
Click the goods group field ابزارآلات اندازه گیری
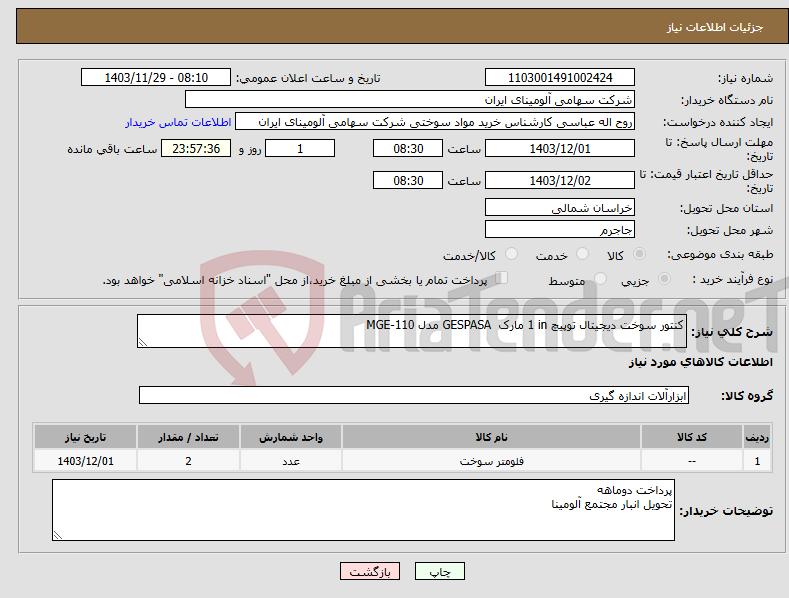coord(414,395)
